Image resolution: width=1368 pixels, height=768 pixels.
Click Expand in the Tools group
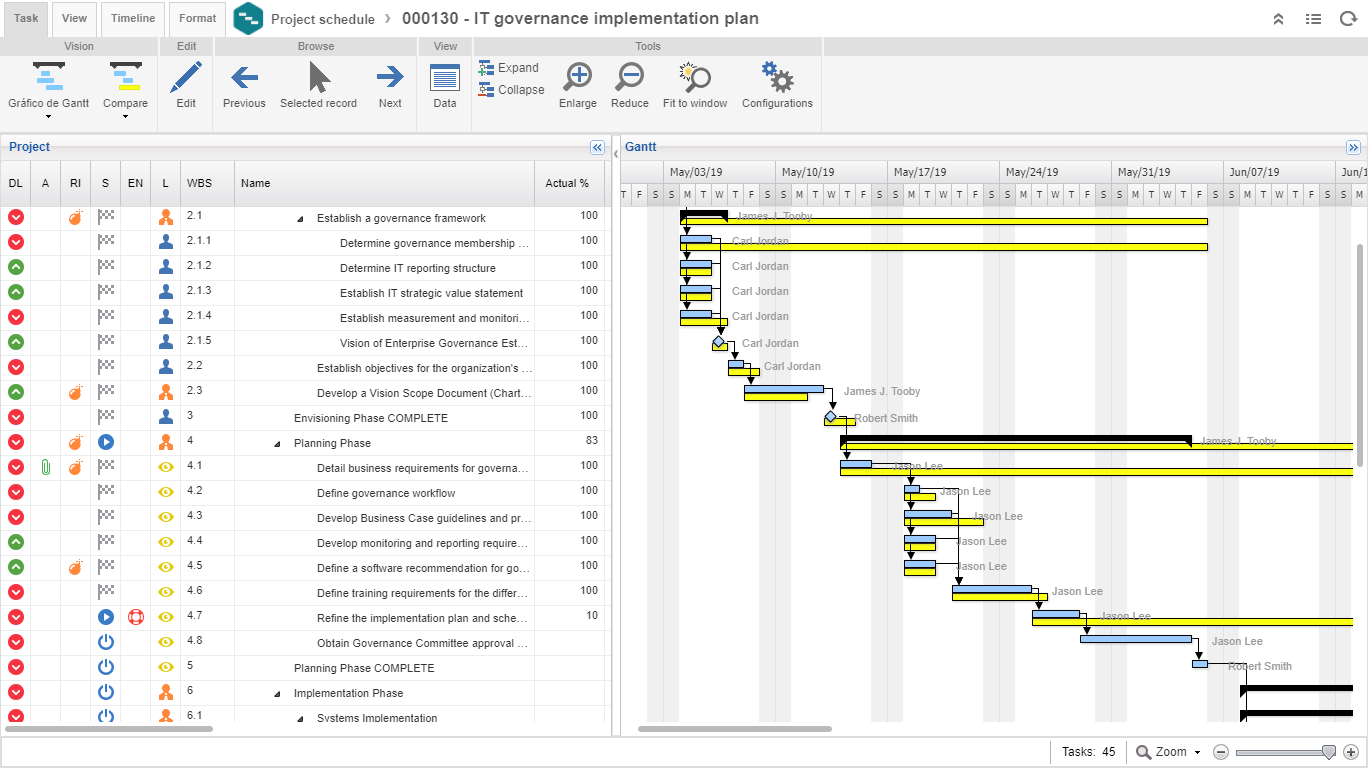[x=509, y=68]
